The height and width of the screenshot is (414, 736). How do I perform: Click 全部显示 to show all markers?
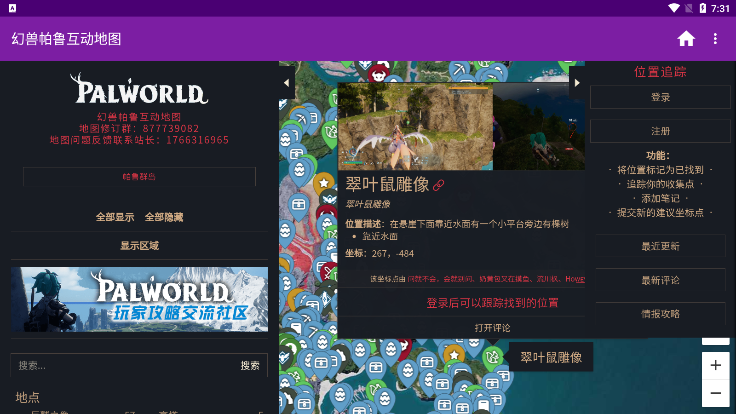click(x=115, y=217)
